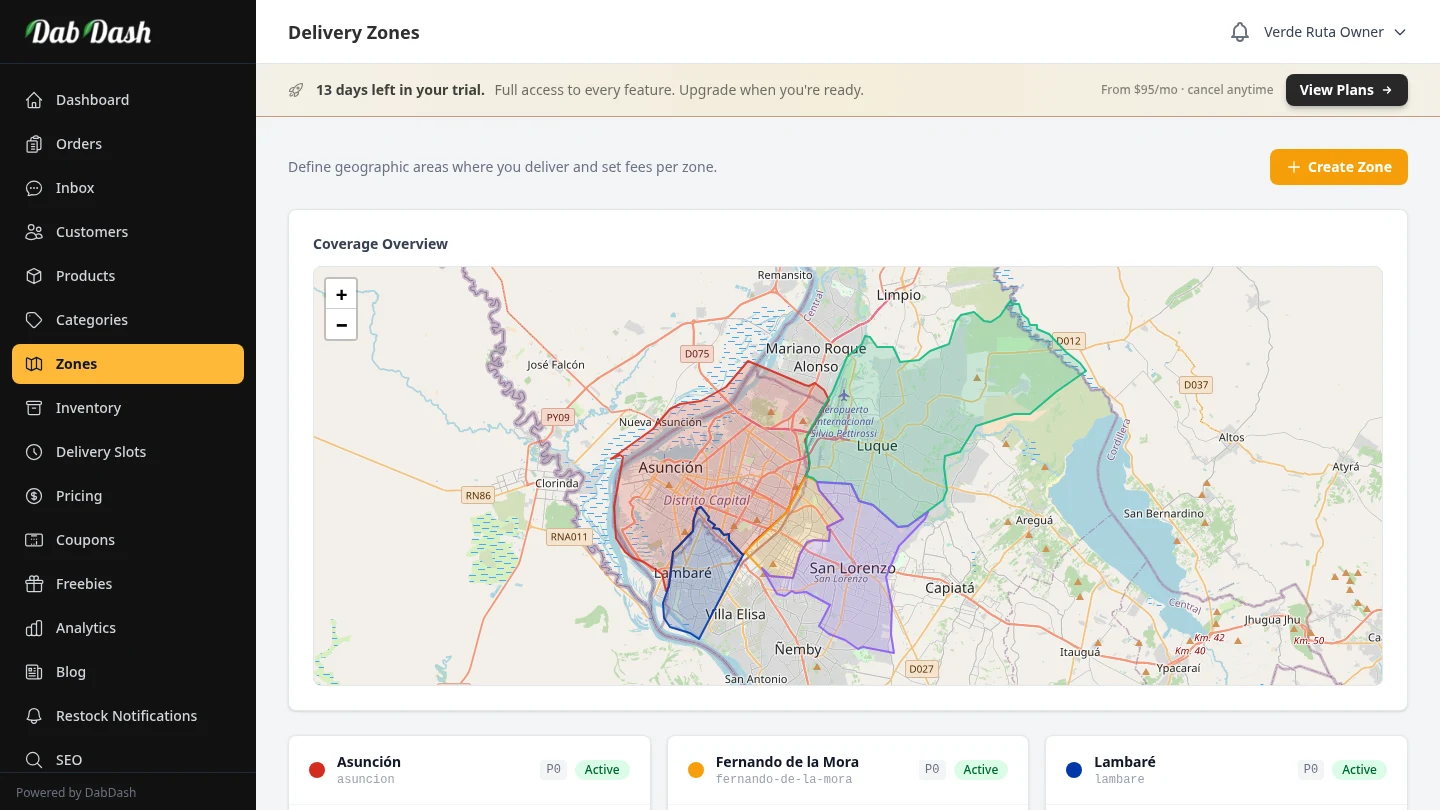Click the blue Lambaré zone color dot
This screenshot has width=1440, height=810.
pos(1074,770)
